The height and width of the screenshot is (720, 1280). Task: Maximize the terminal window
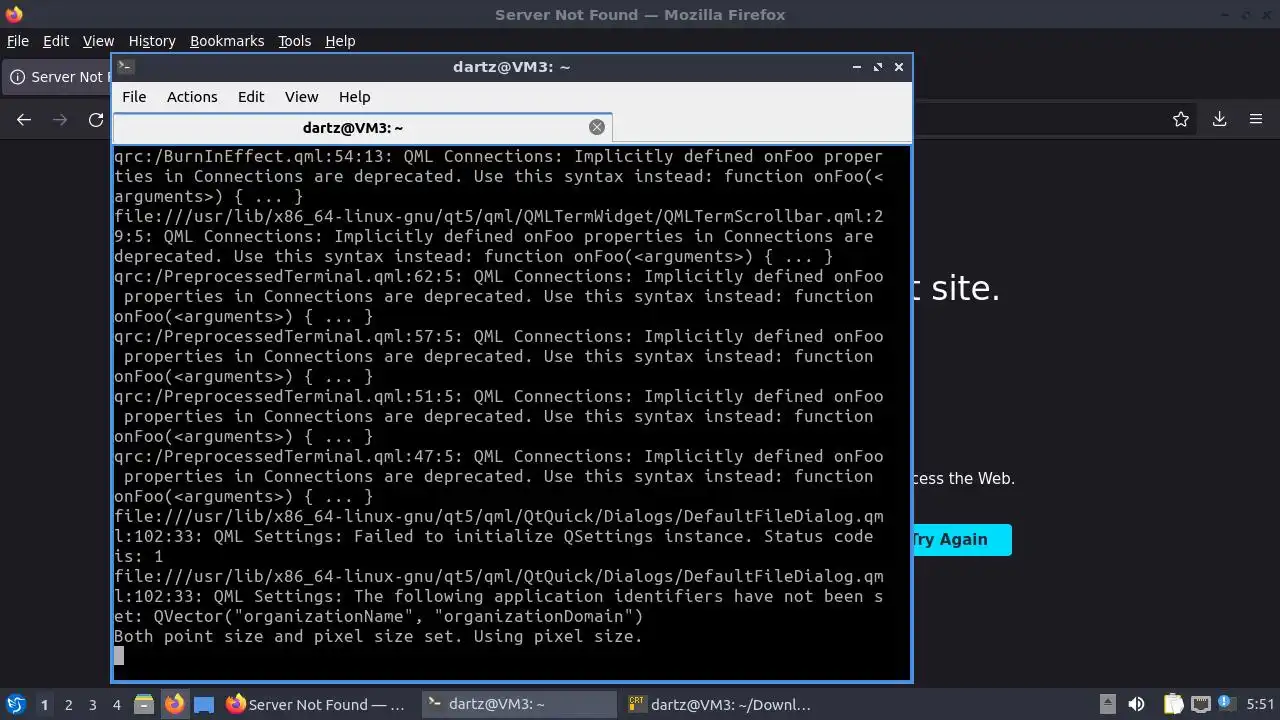pos(878,67)
